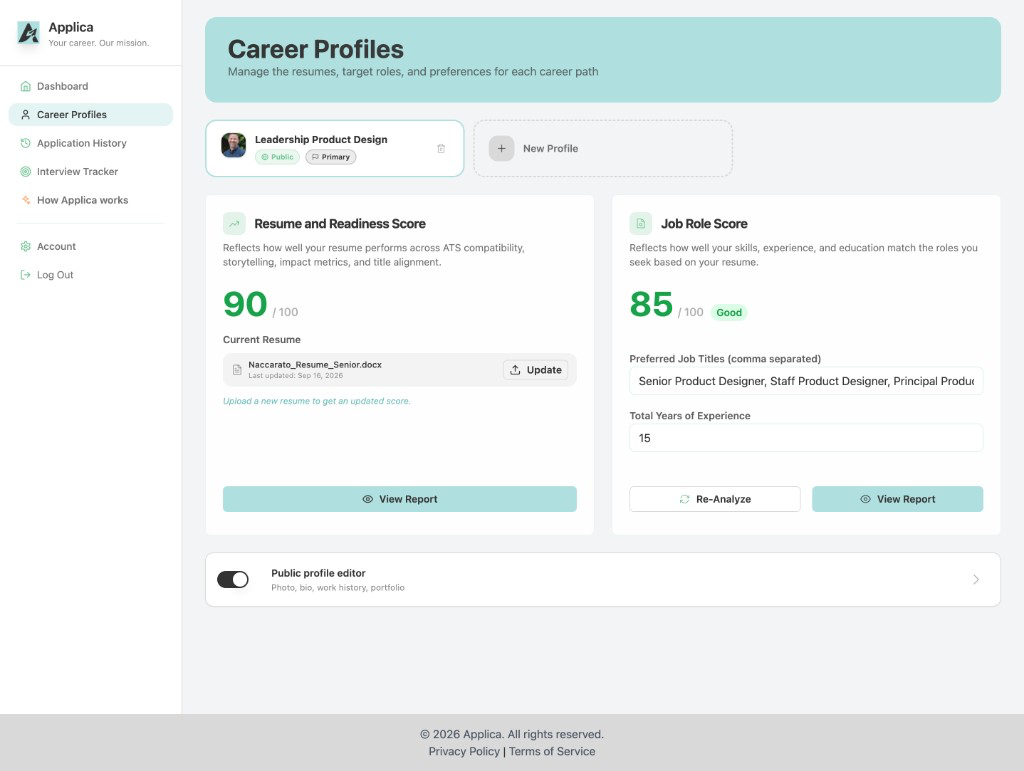Click Log Out in sidebar
This screenshot has height=771, width=1024.
91,275
